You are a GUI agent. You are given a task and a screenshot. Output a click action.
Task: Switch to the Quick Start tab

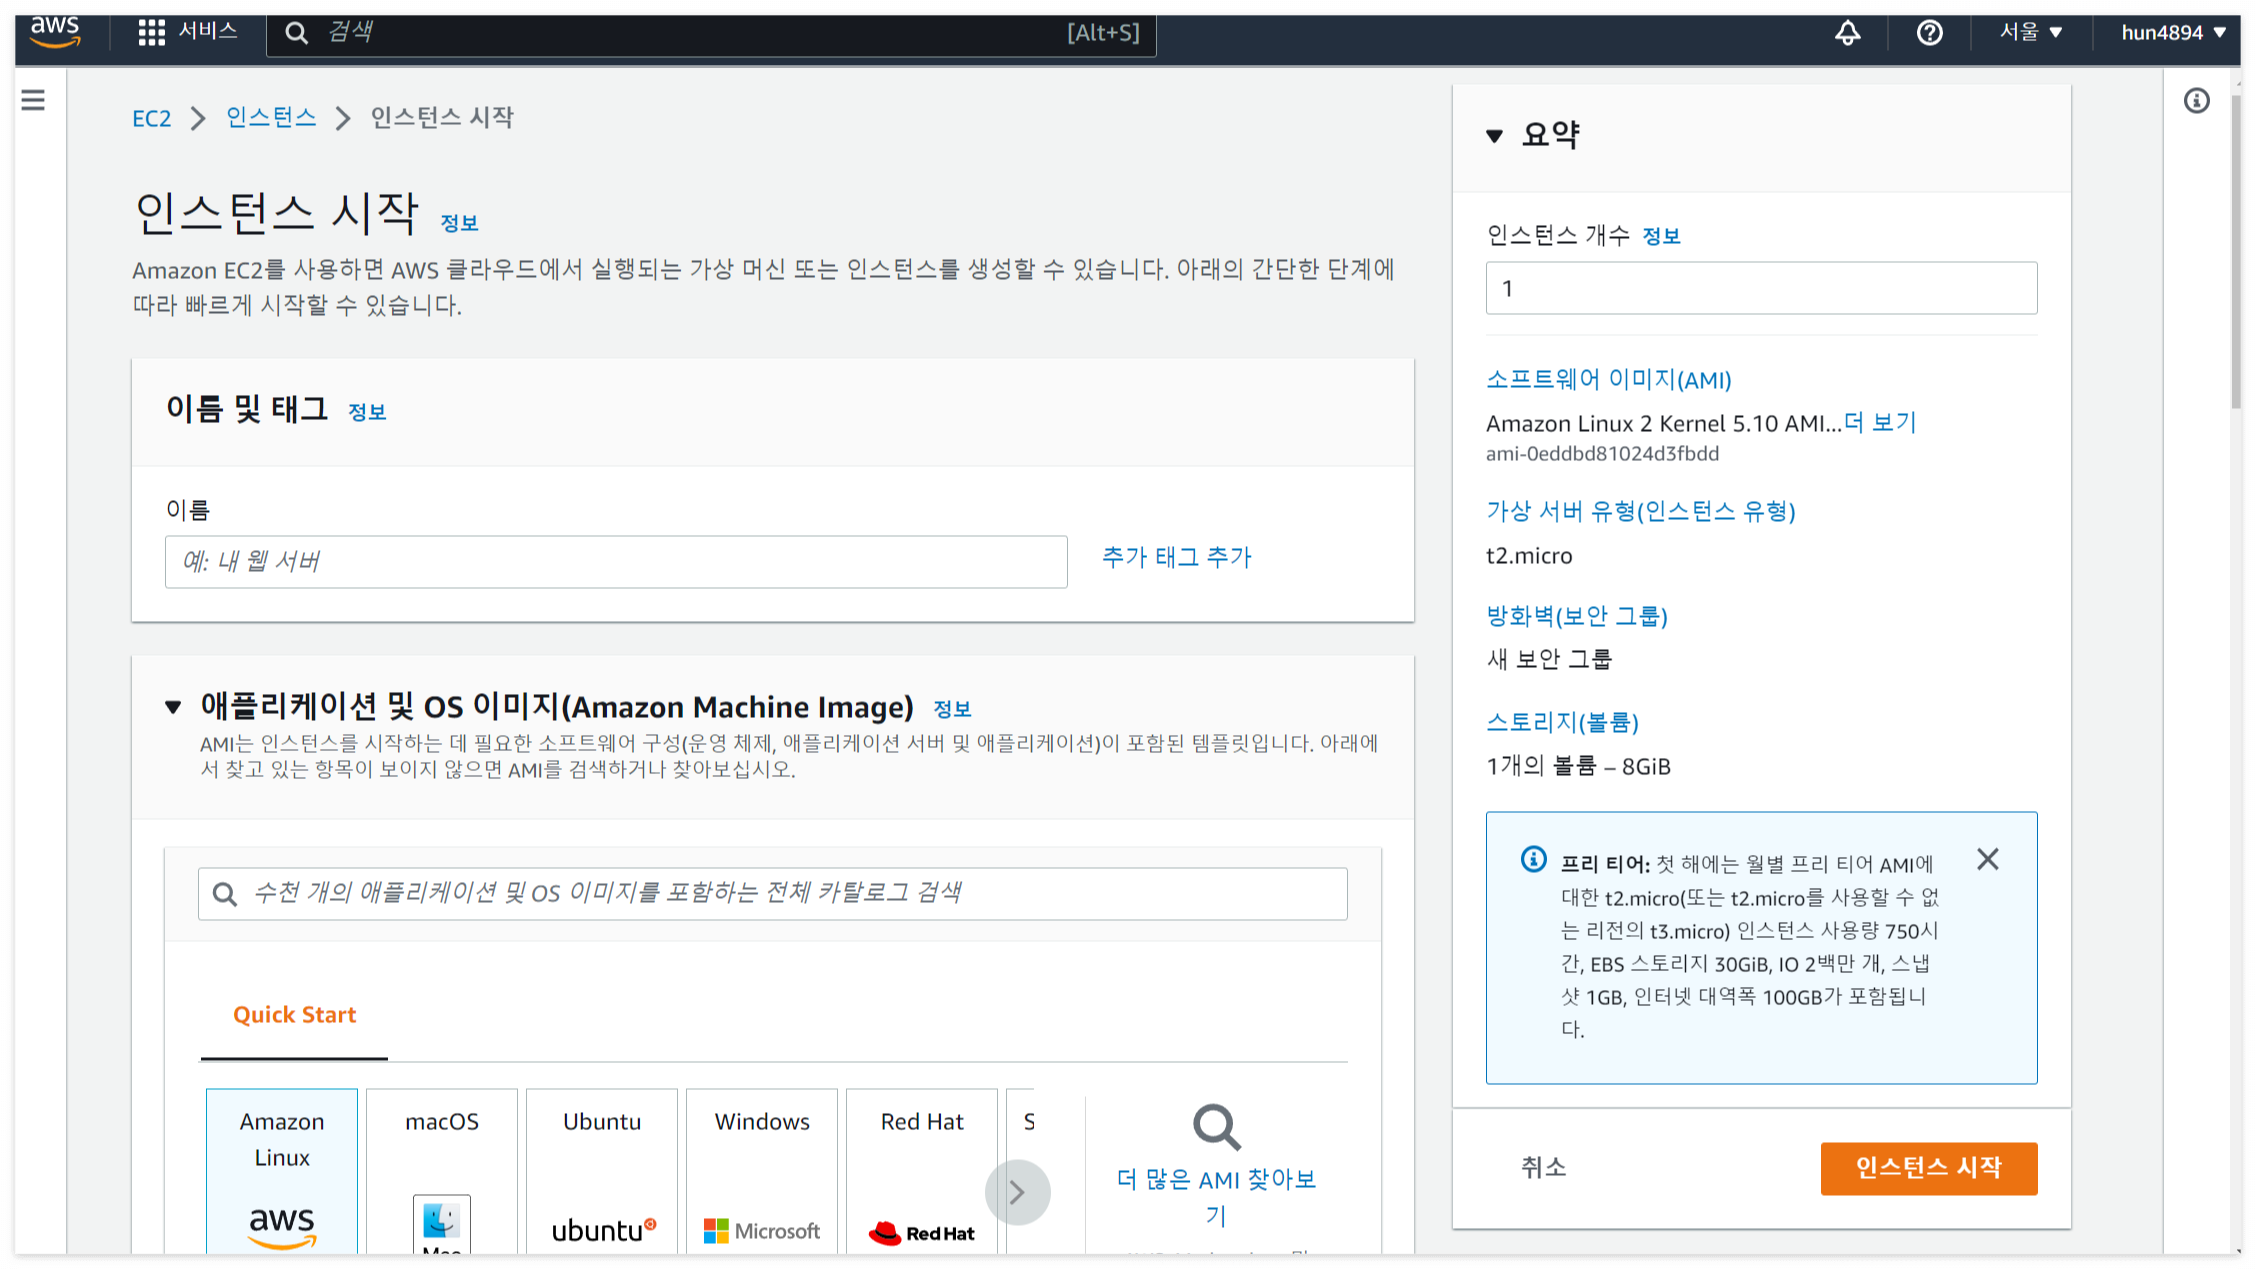tap(294, 1015)
